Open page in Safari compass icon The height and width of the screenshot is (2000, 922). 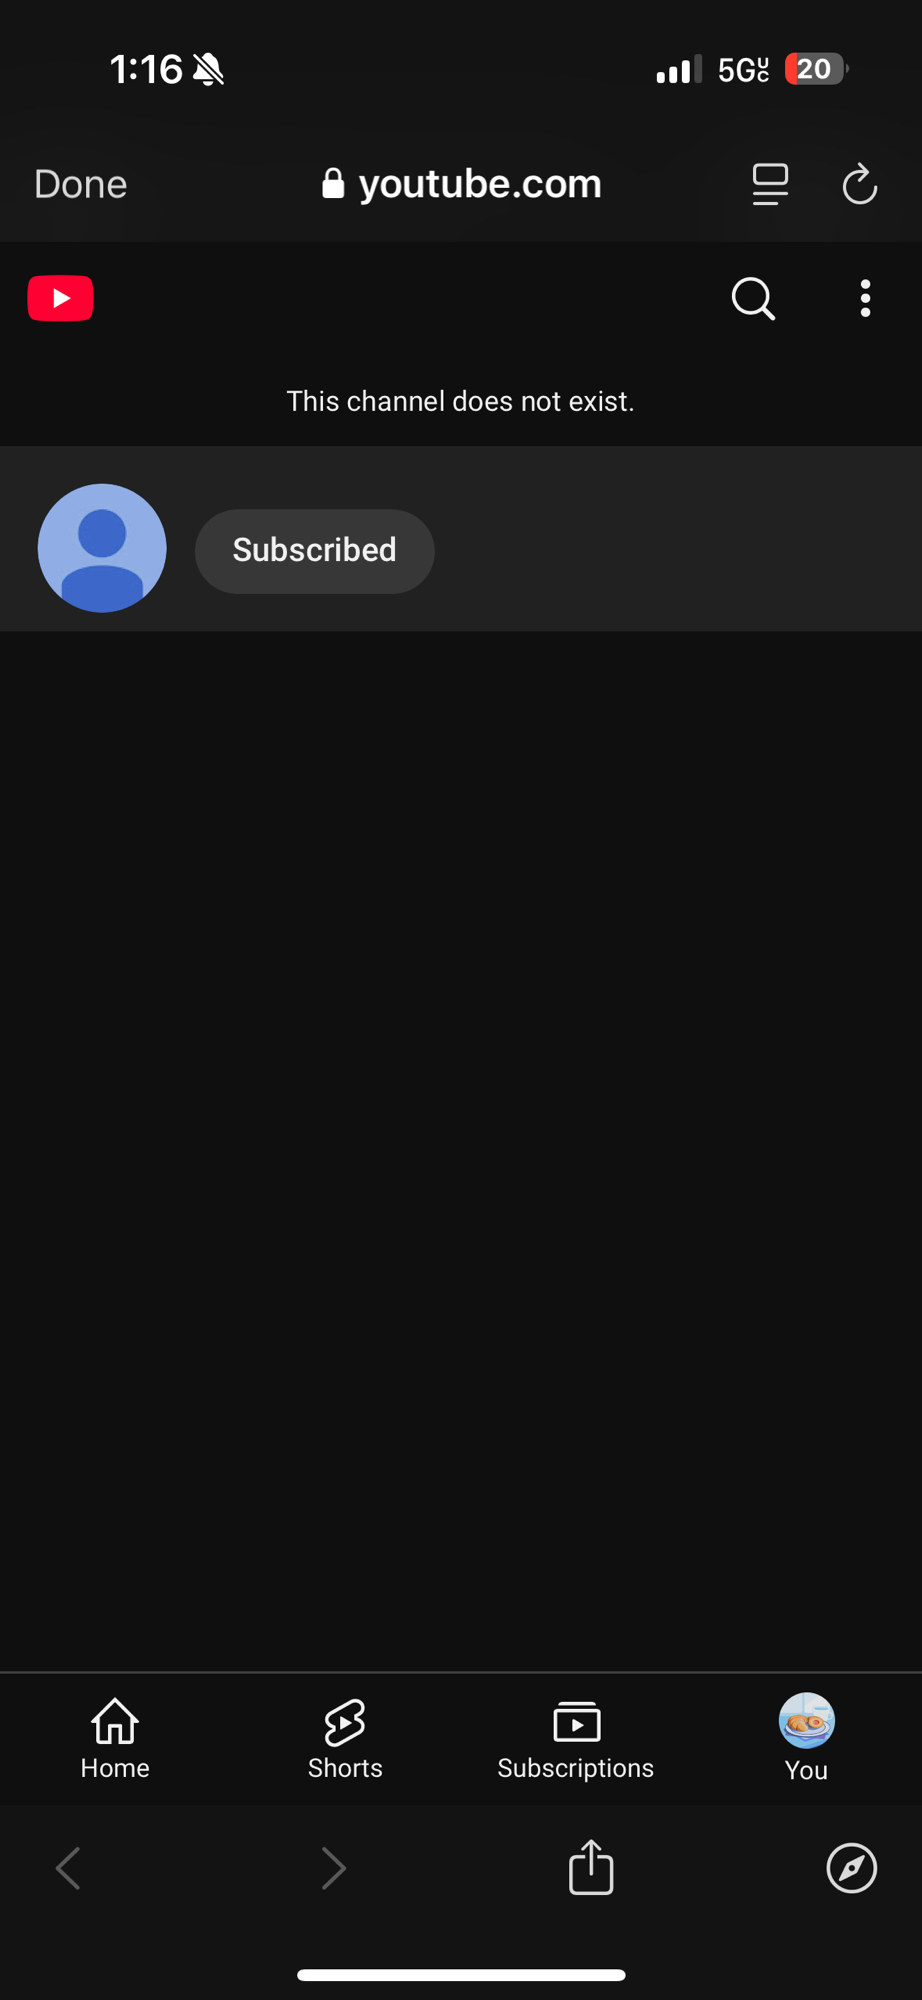pos(852,1868)
